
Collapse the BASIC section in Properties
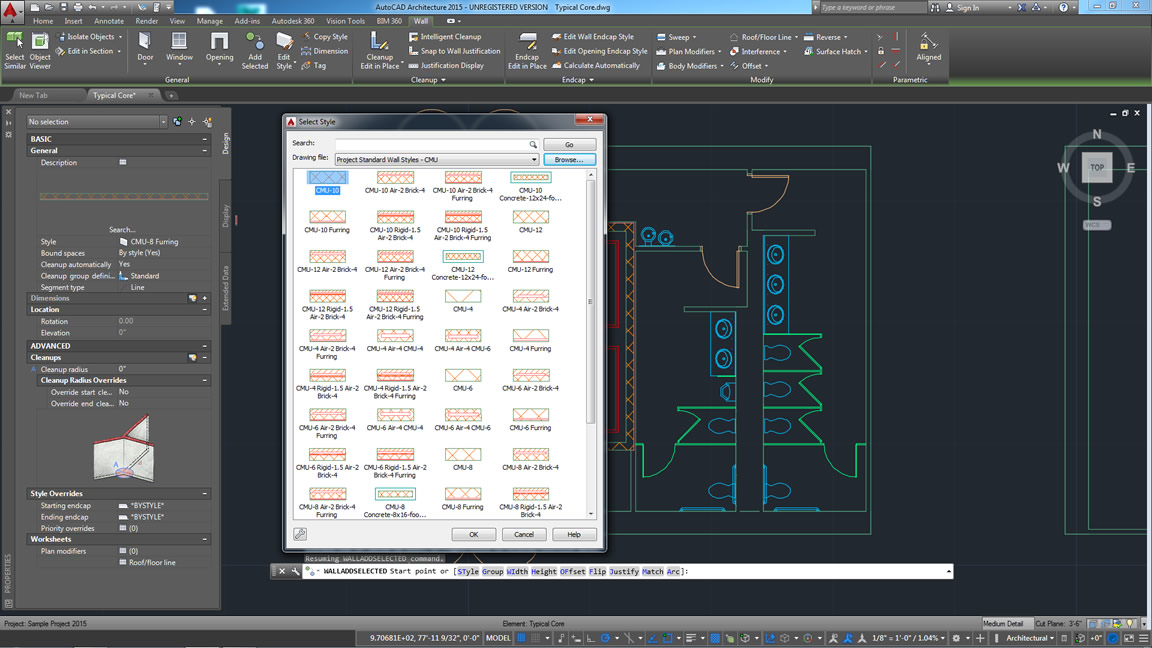point(205,139)
